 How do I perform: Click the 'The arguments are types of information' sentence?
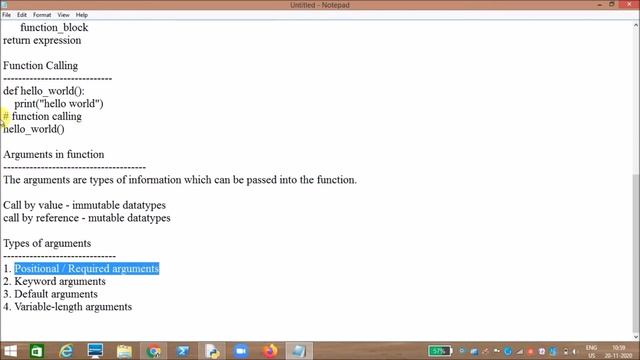180,180
